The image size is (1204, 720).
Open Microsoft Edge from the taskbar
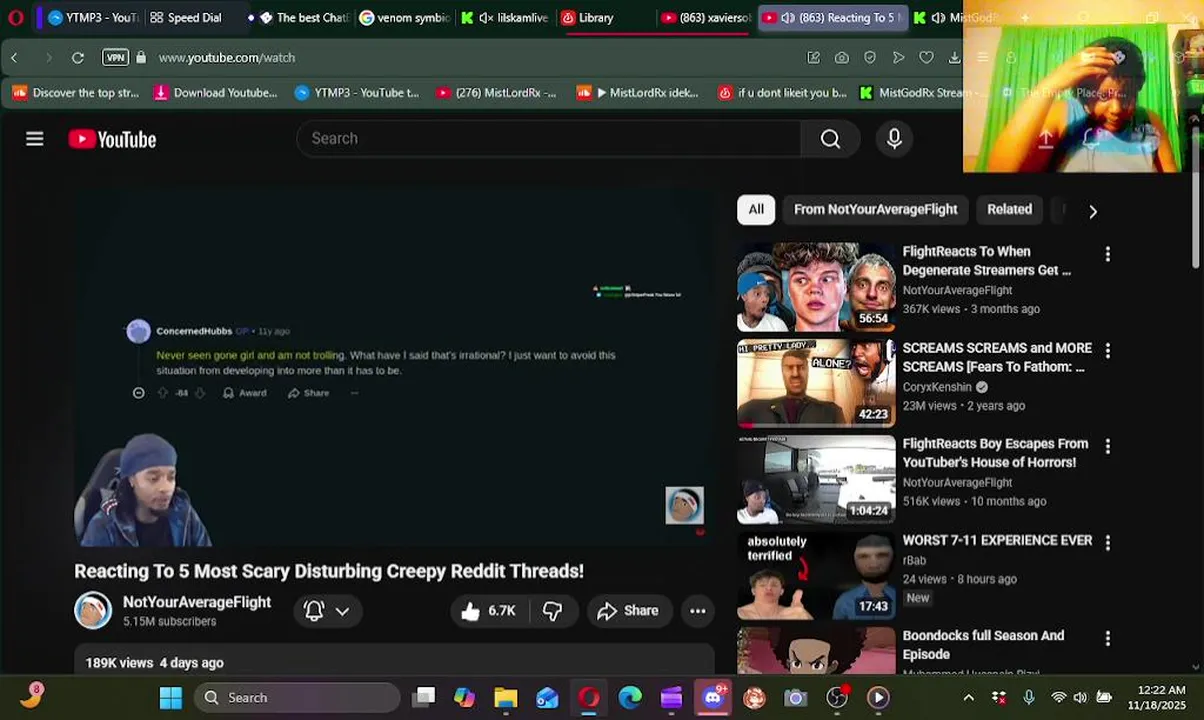[630, 698]
